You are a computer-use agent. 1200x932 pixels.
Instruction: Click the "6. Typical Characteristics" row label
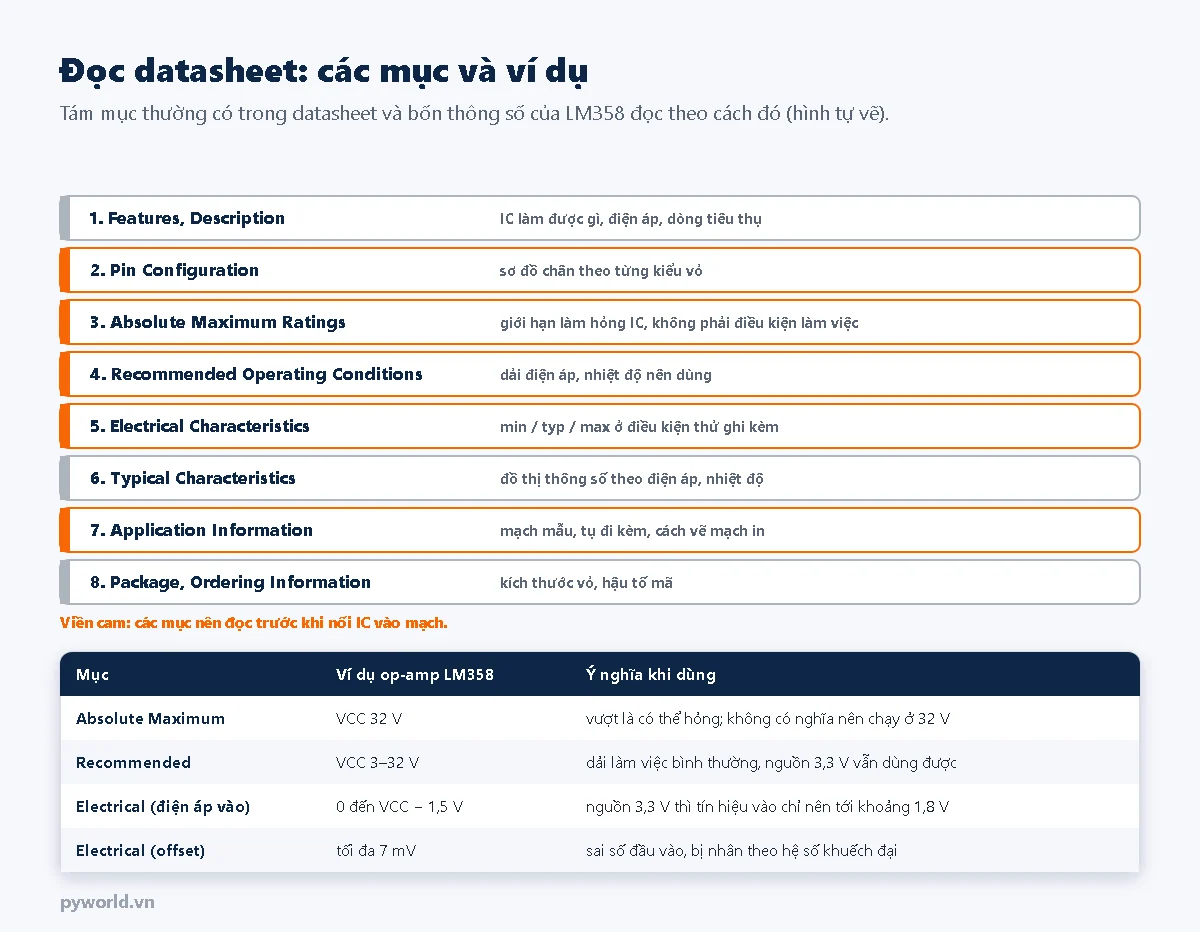coord(192,478)
